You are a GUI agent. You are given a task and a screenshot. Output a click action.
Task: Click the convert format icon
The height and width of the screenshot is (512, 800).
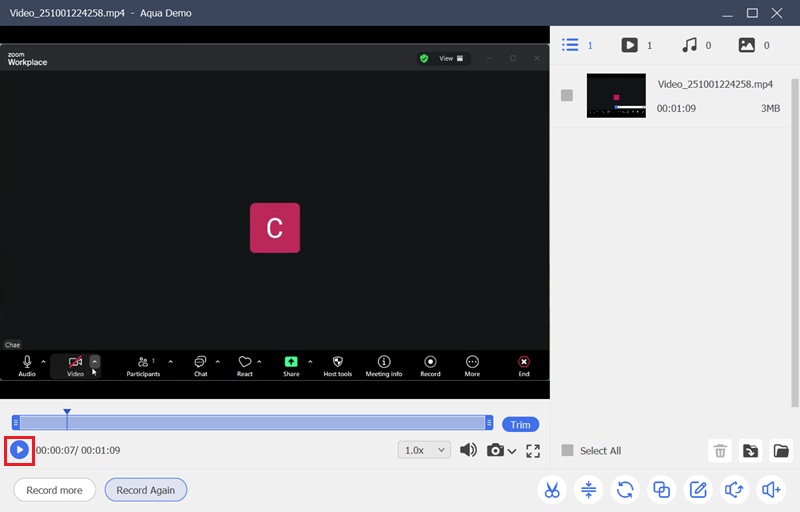pyautogui.click(x=625, y=490)
